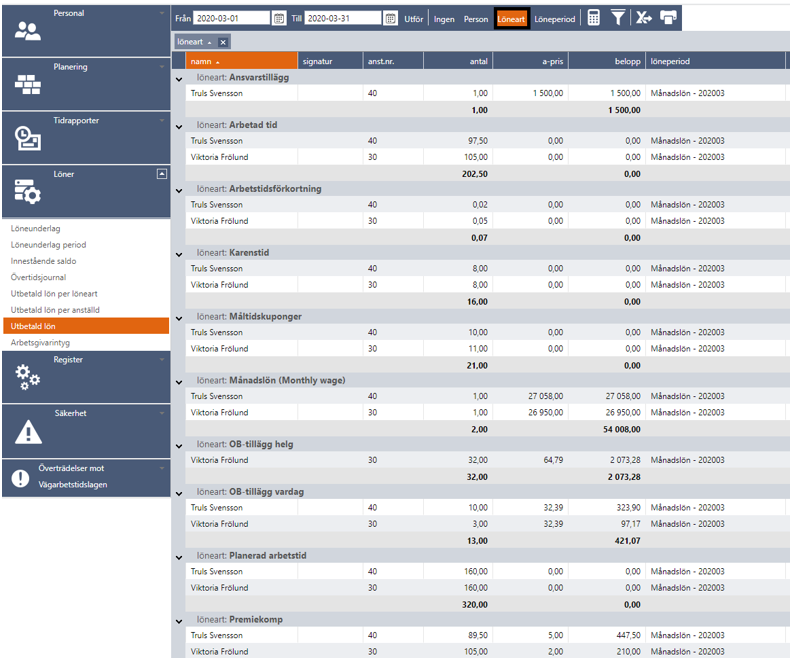Collapse the Löner sidebar section

162,174
